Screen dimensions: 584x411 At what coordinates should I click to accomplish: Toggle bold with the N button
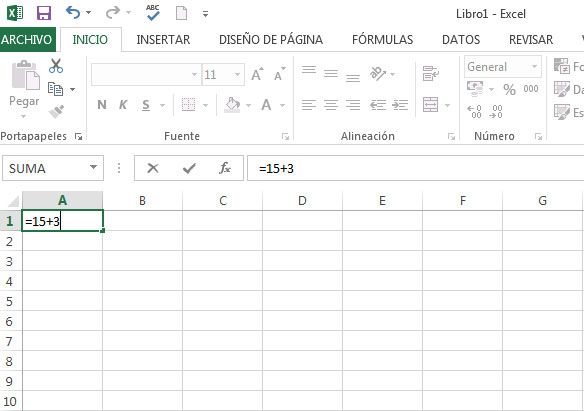[102, 105]
